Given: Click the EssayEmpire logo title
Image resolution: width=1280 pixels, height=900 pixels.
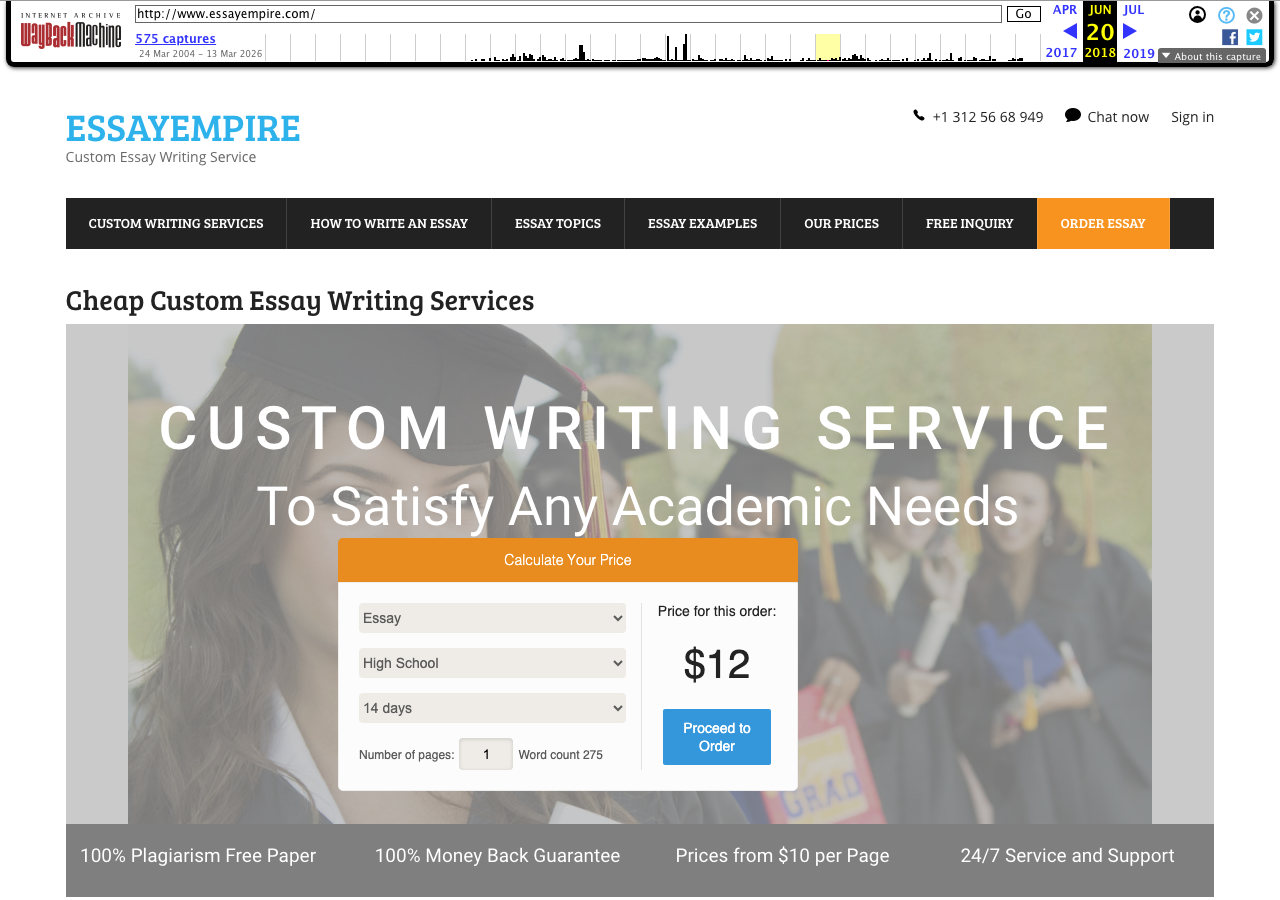Looking at the screenshot, I should pyautogui.click(x=183, y=127).
